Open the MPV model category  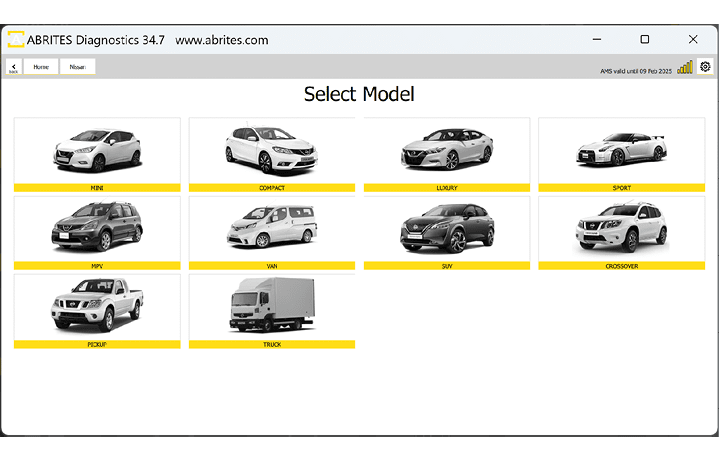(97, 228)
